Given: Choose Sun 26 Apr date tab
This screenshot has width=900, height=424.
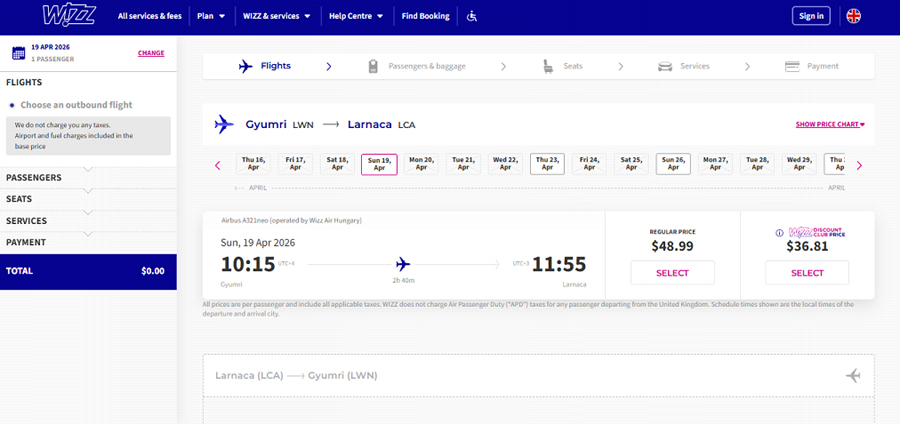Looking at the screenshot, I should tap(673, 164).
